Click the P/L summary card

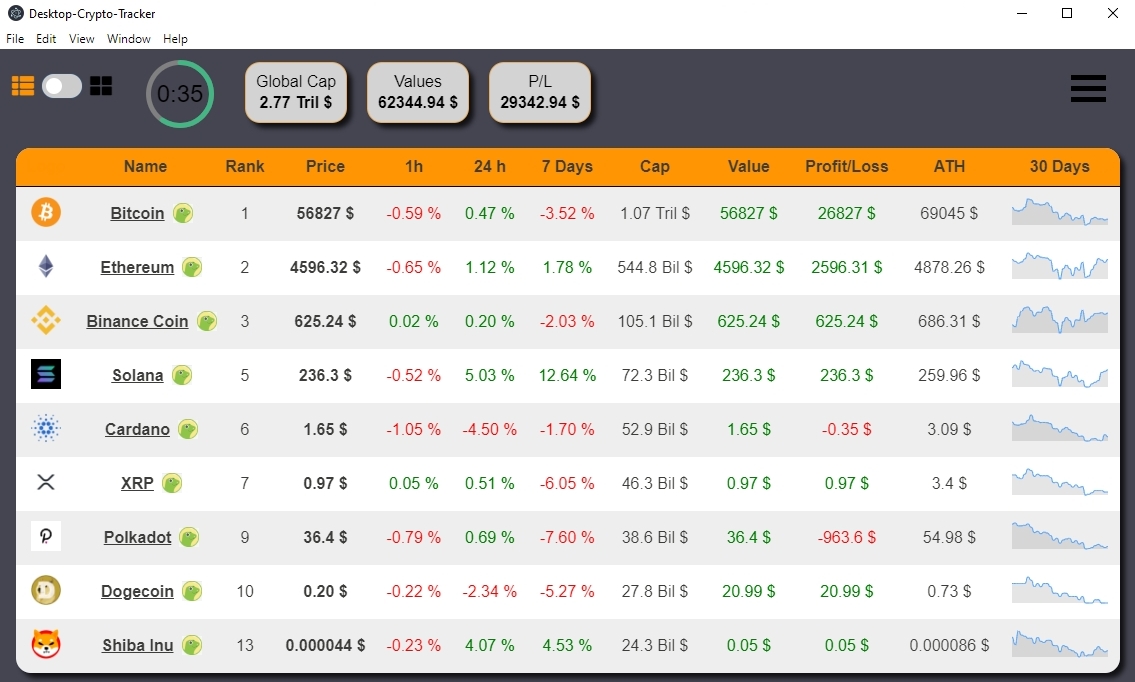540,92
